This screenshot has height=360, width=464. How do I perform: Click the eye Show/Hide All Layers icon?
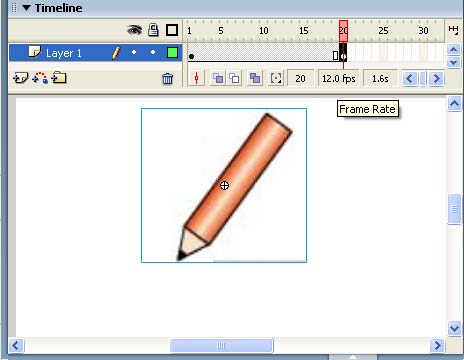[x=135, y=30]
